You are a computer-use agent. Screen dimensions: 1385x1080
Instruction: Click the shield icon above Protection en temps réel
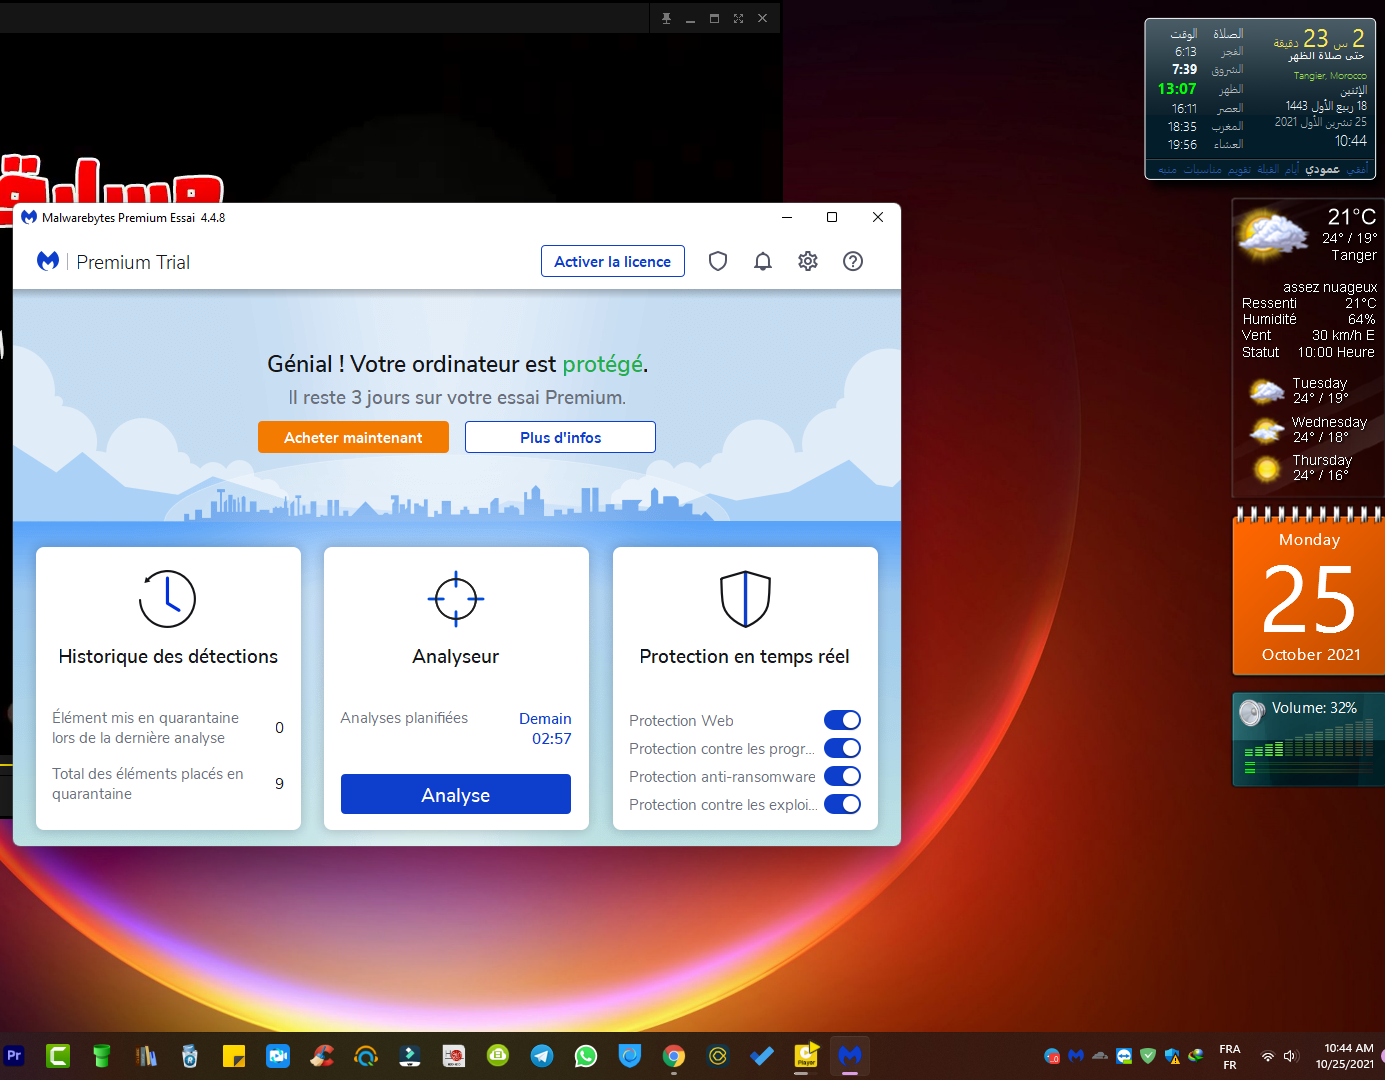[x=745, y=599]
